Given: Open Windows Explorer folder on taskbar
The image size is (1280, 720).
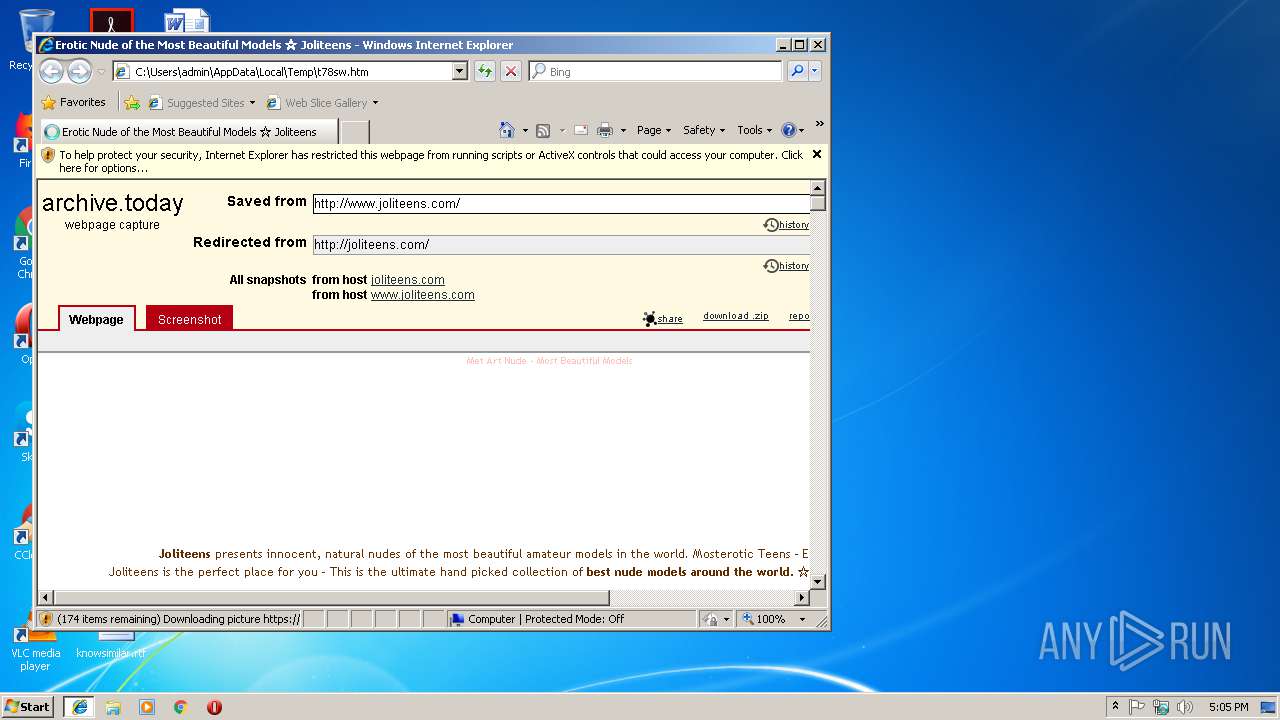Looking at the screenshot, I should coord(113,707).
